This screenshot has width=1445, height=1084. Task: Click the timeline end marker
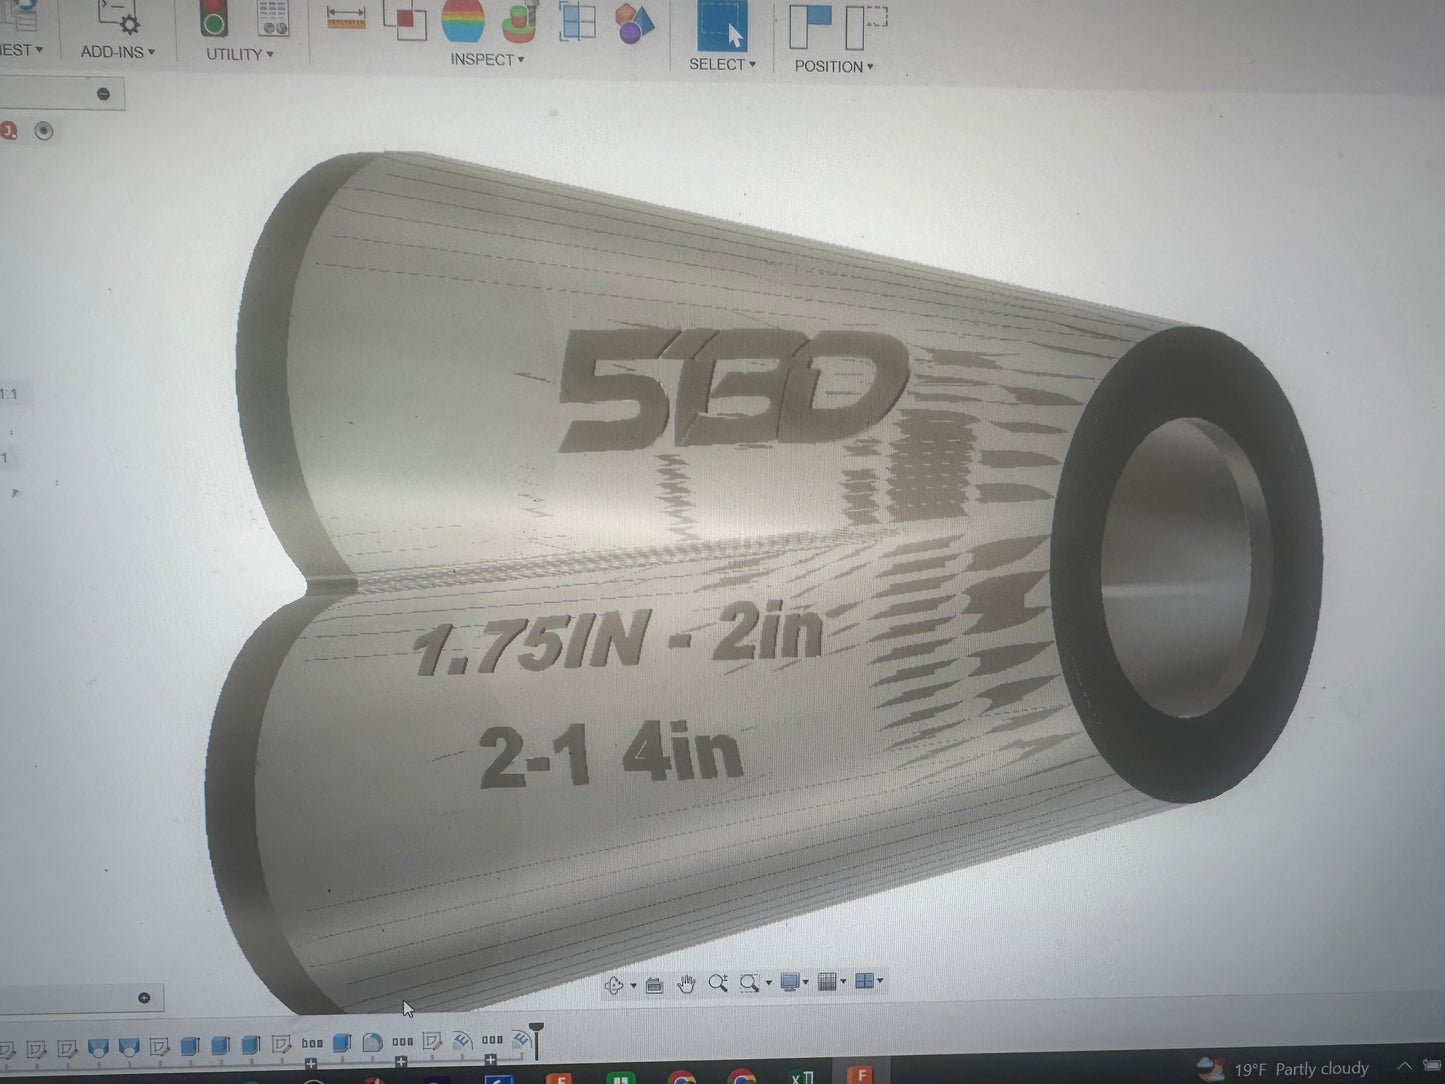tap(536, 1038)
